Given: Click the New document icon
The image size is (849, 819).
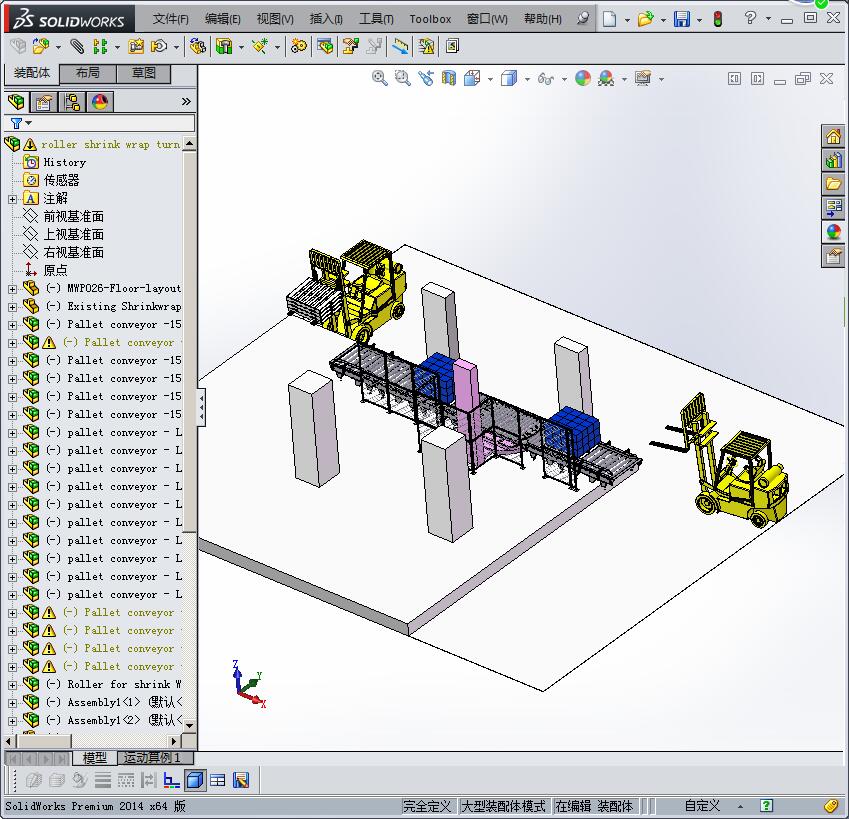Looking at the screenshot, I should 610,19.
